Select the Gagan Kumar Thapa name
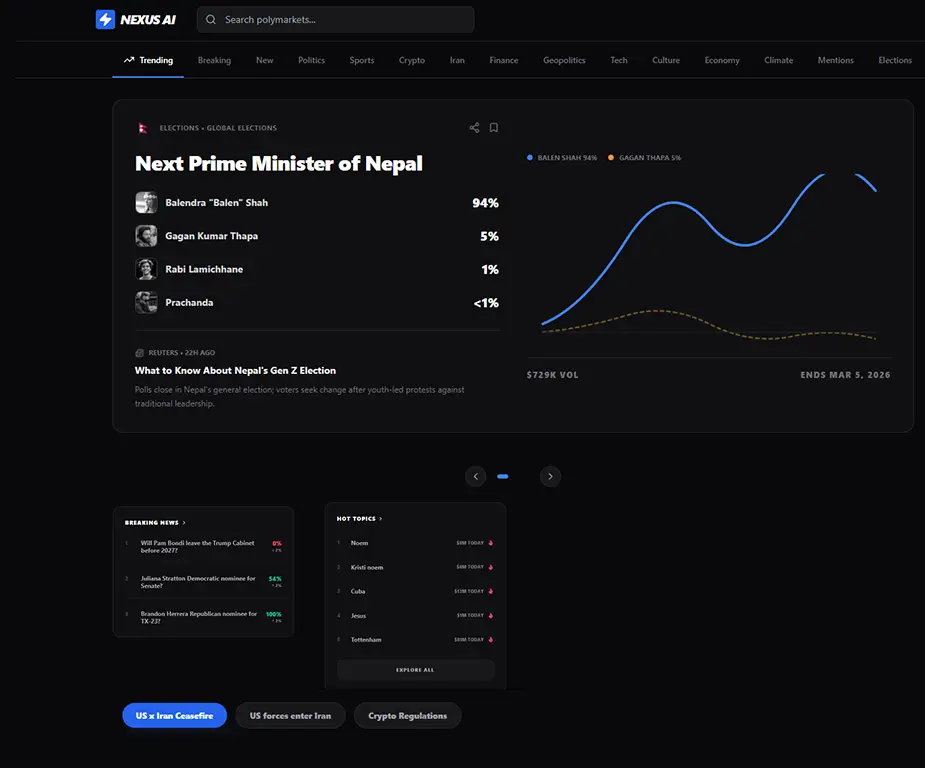This screenshot has height=768, width=925. [x=211, y=236]
